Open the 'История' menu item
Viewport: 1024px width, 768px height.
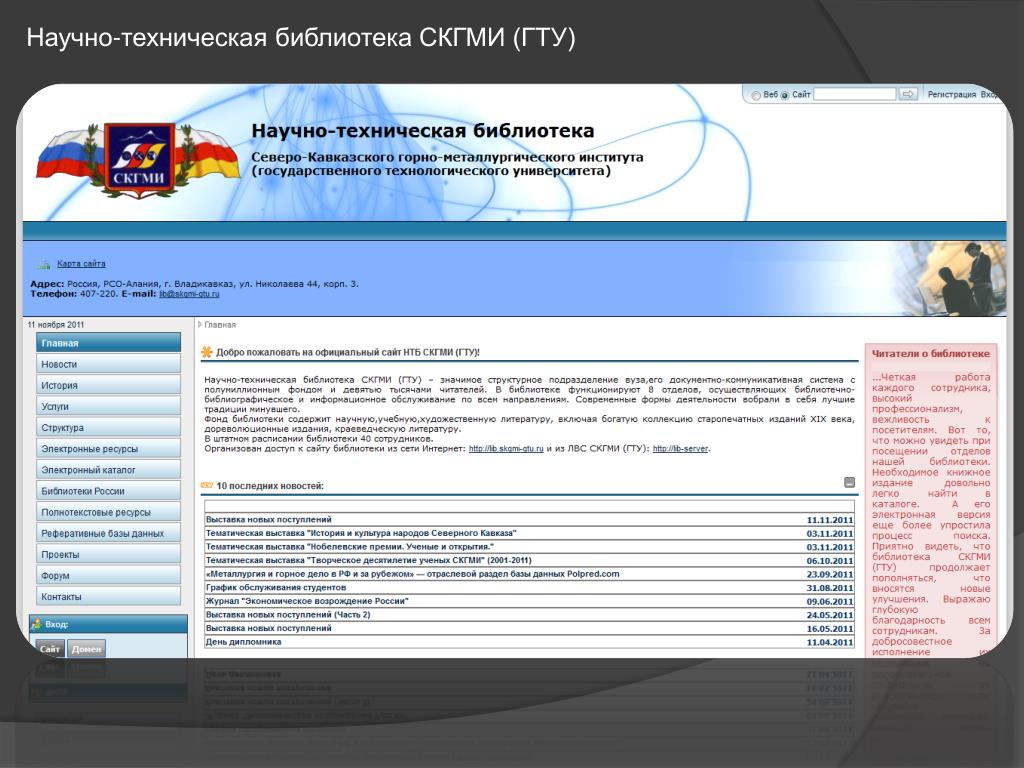pyautogui.click(x=108, y=385)
